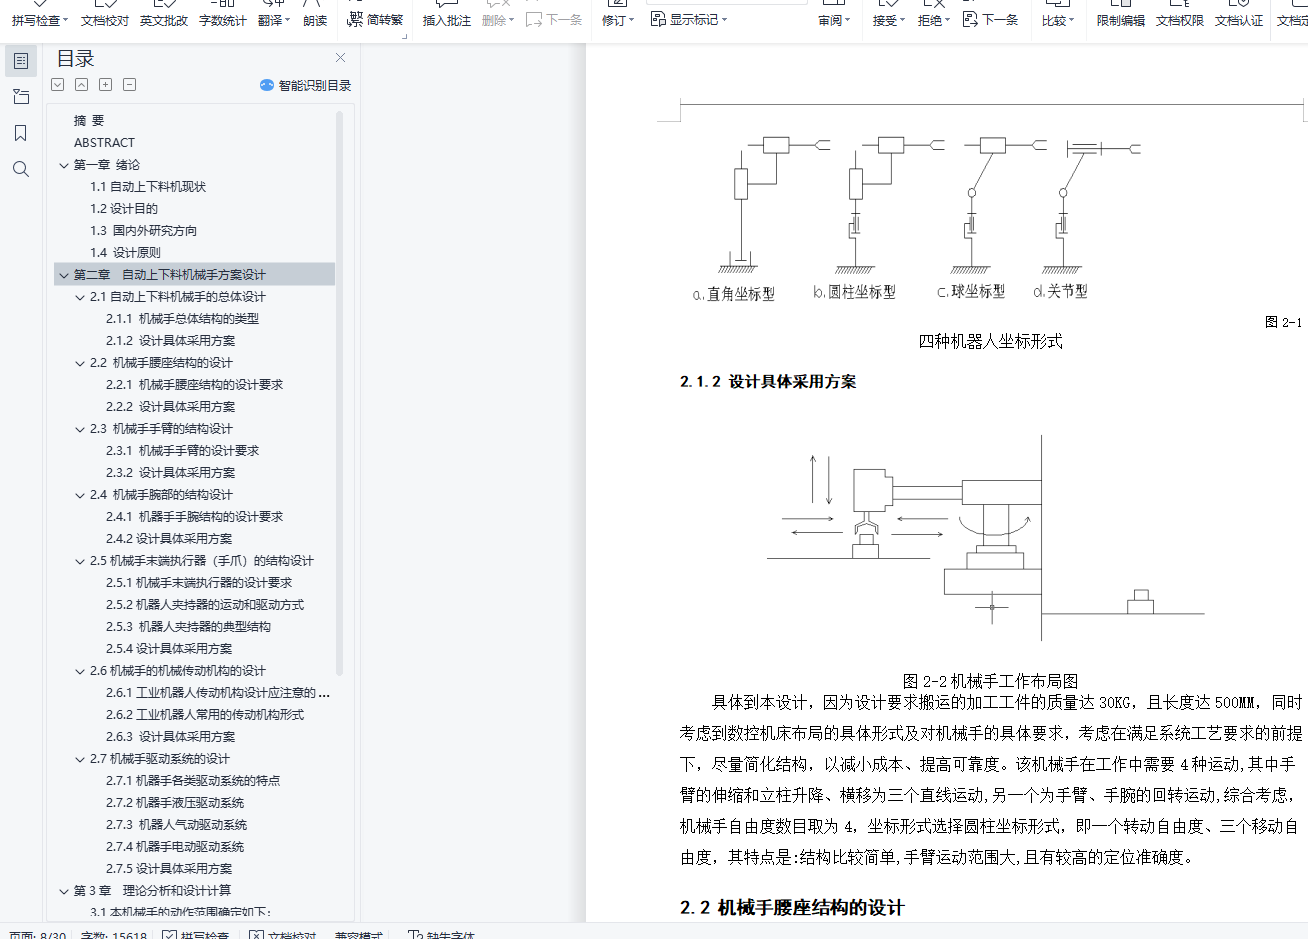Jump to 2.2.1 机械手腰座结构的设计要求
This screenshot has height=939, width=1308.
[x=194, y=385]
